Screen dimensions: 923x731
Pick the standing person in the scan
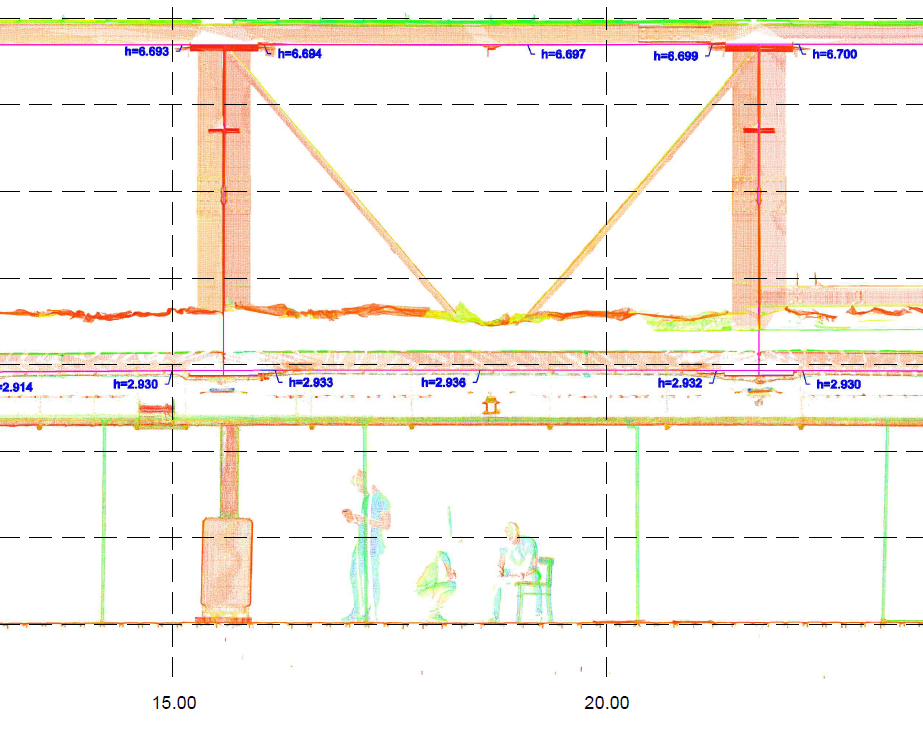click(367, 545)
